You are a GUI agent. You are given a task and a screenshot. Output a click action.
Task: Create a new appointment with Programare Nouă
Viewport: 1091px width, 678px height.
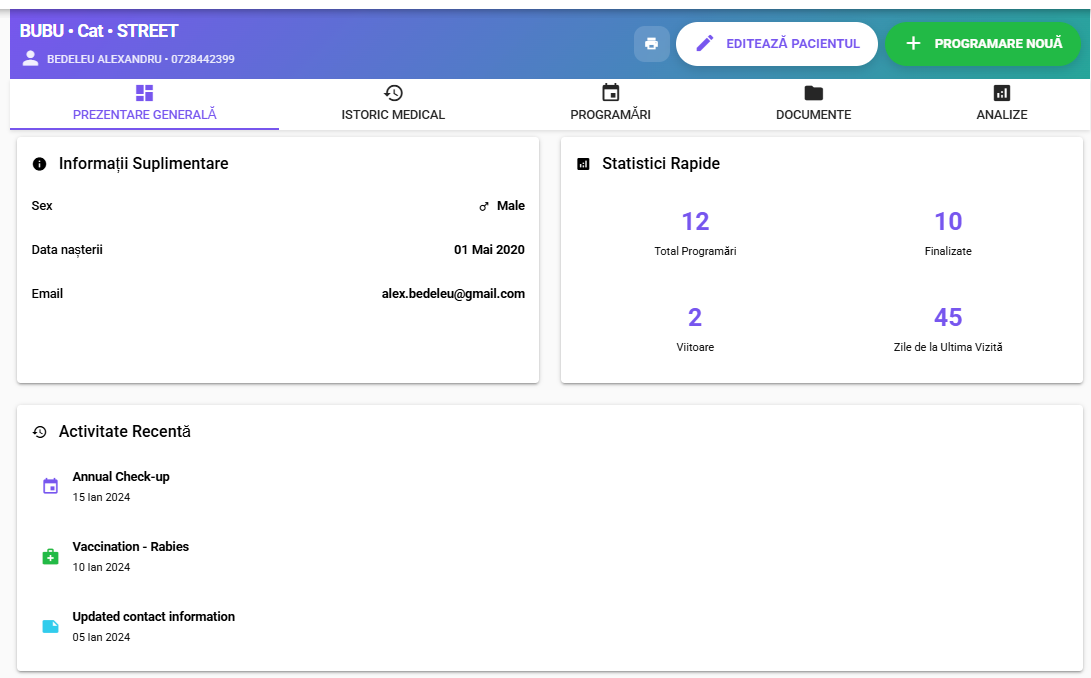(x=982, y=44)
